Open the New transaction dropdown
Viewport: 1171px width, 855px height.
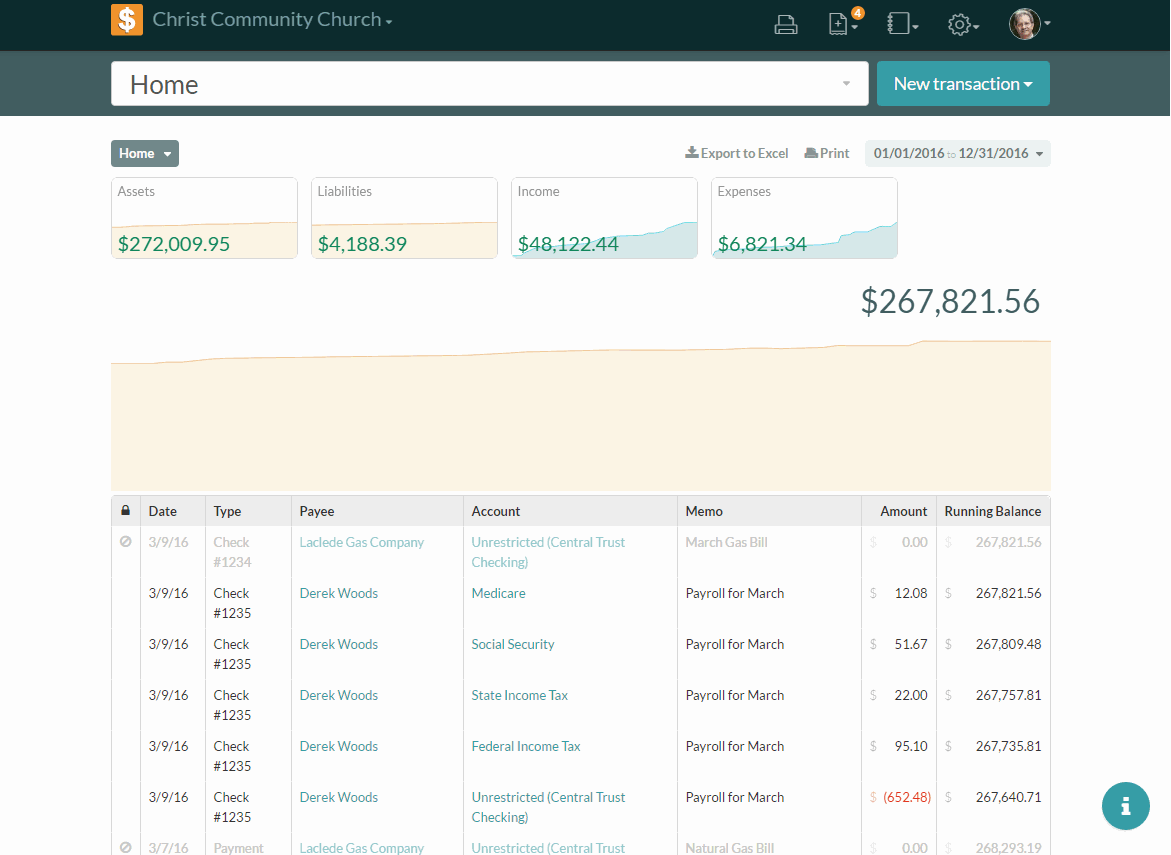(x=962, y=84)
